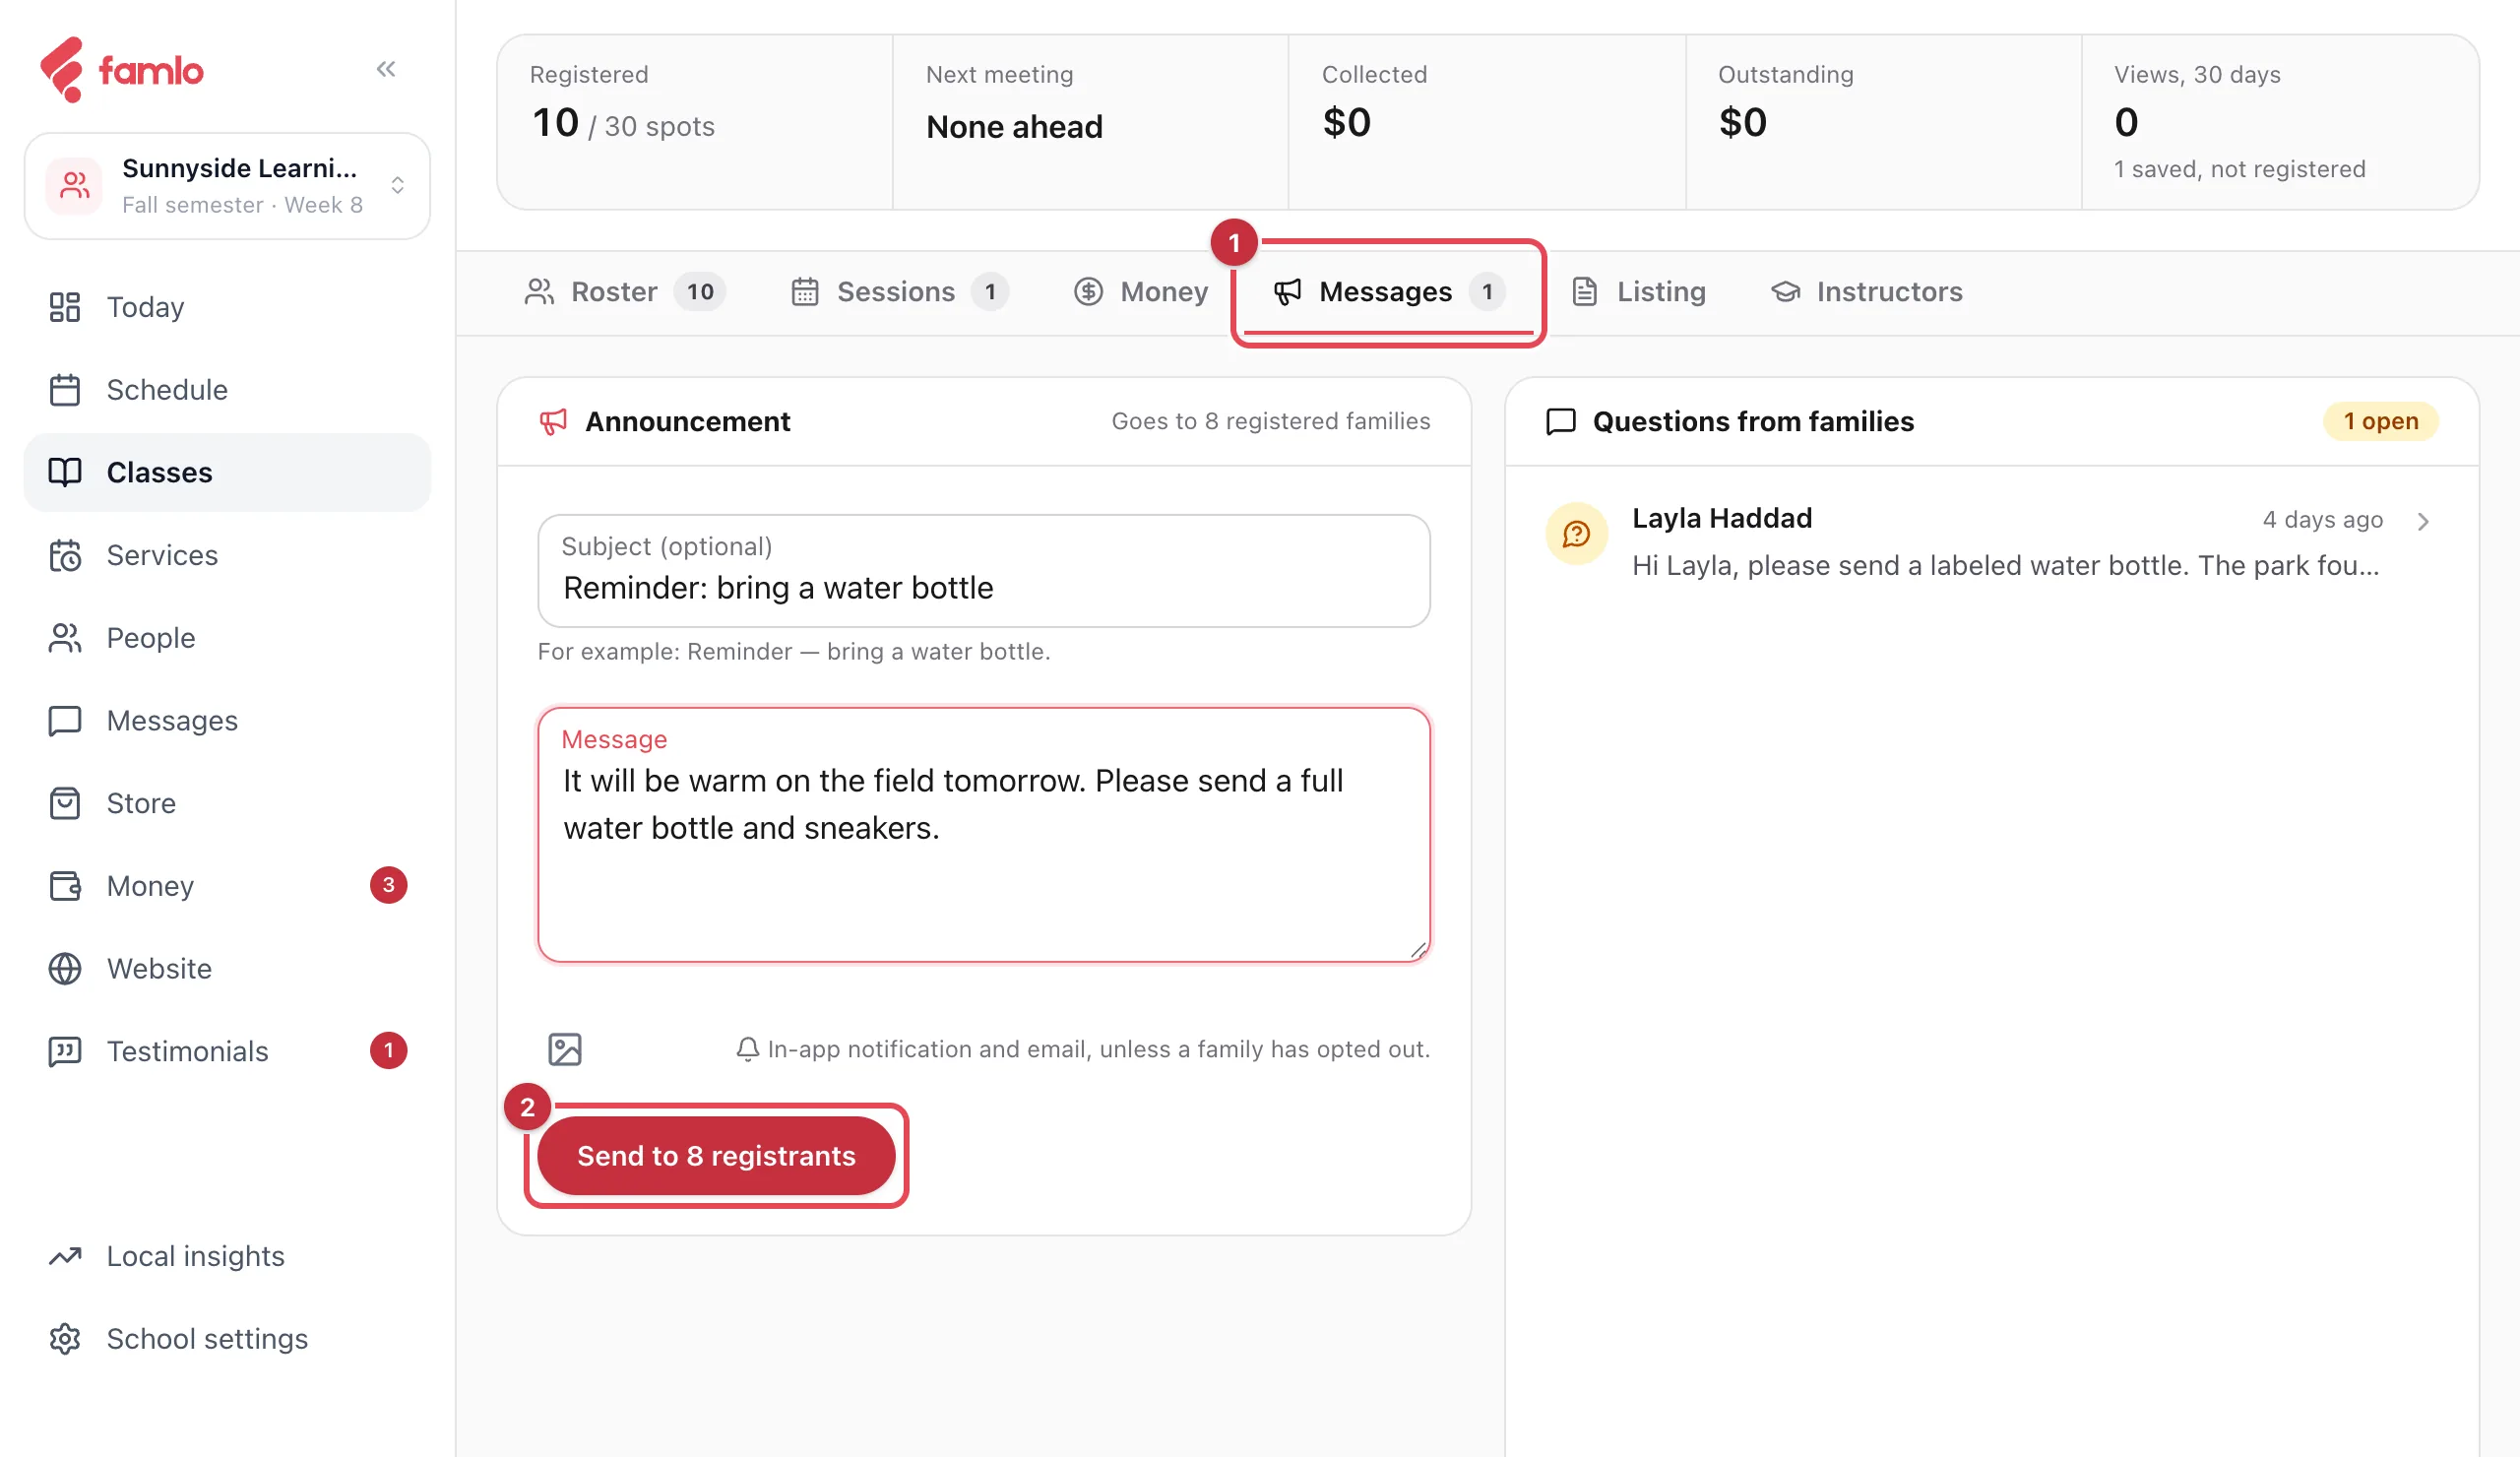Screen dimensions: 2520x1457
Task: Click the Outstanding $0 stat
Action: pyautogui.click(x=1884, y=122)
